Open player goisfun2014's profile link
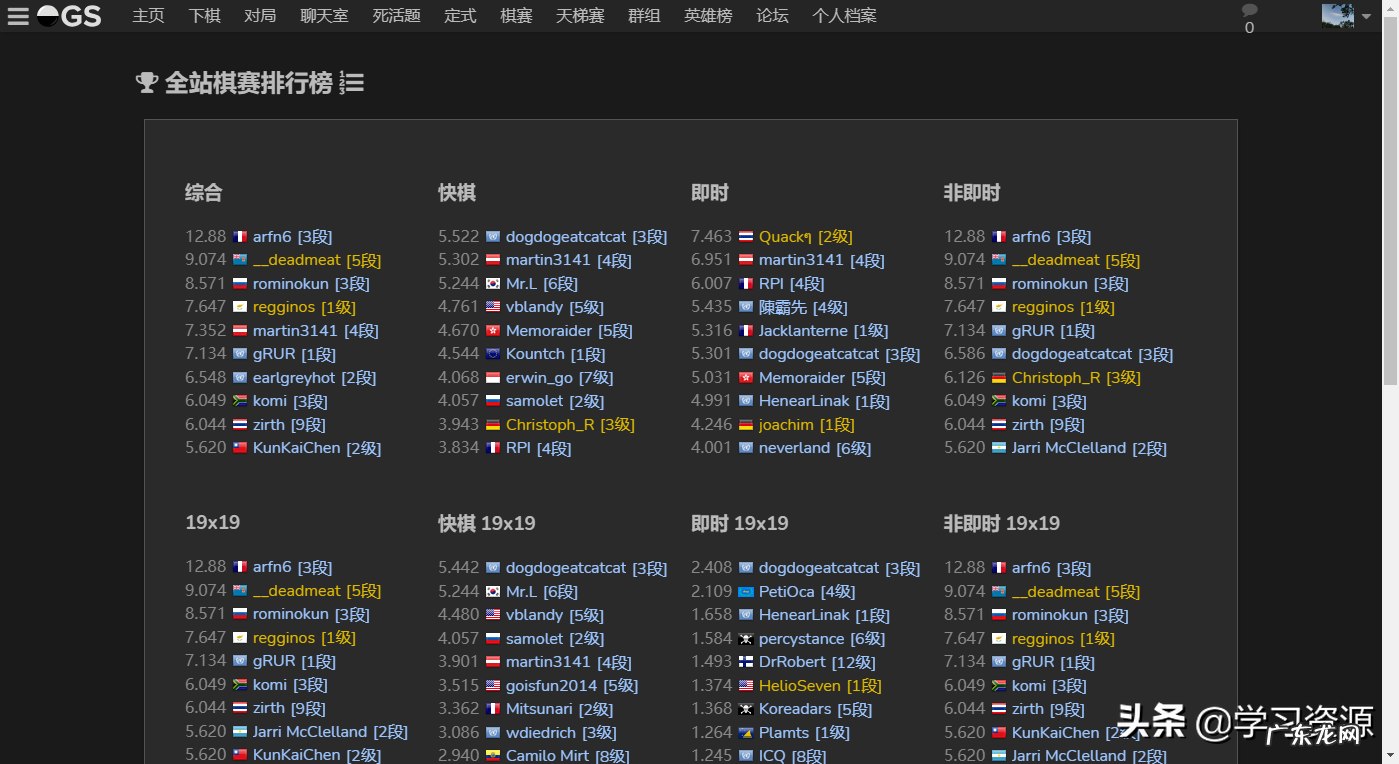This screenshot has height=764, width=1399. [572, 686]
